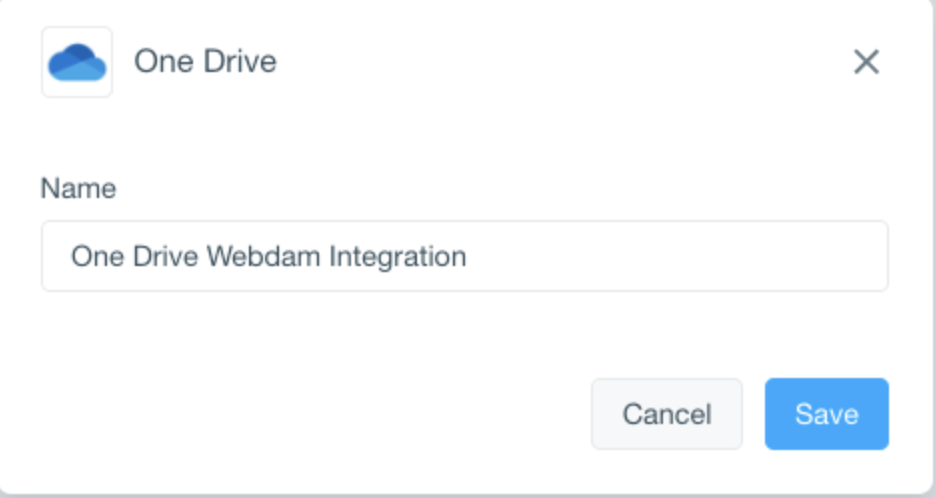Screen dimensions: 936x498
Task: Focus the Name input field
Action: click(x=465, y=256)
